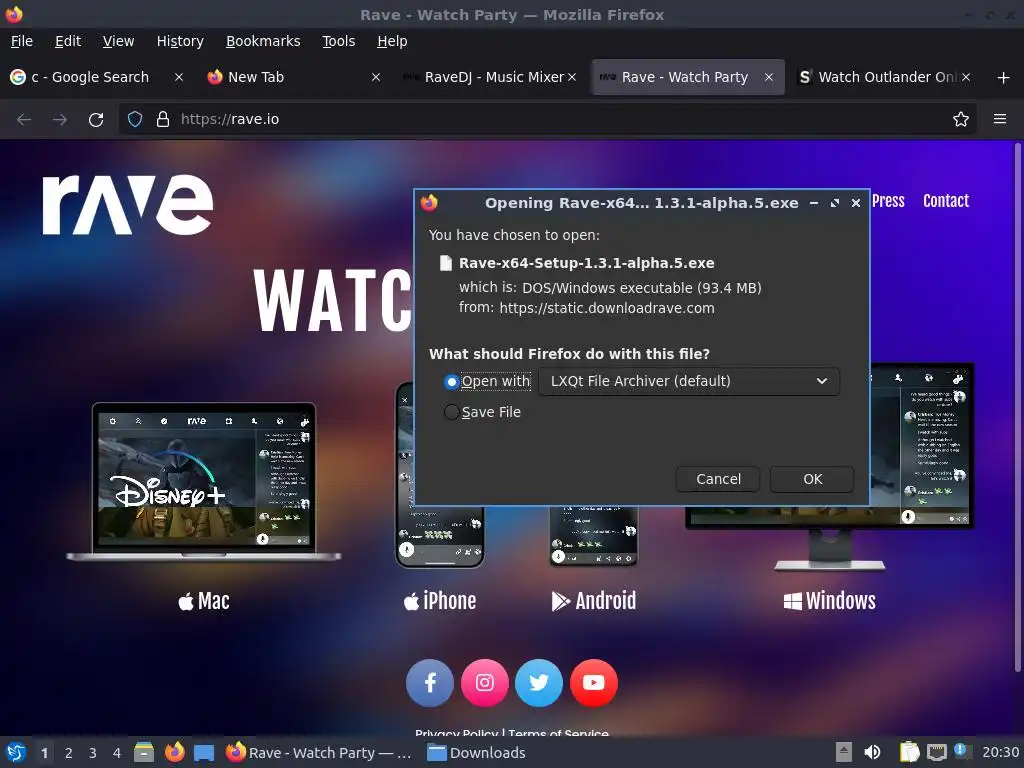Switch to the c - Google Search tab
Screen dimensions: 1024x768
click(x=98, y=77)
